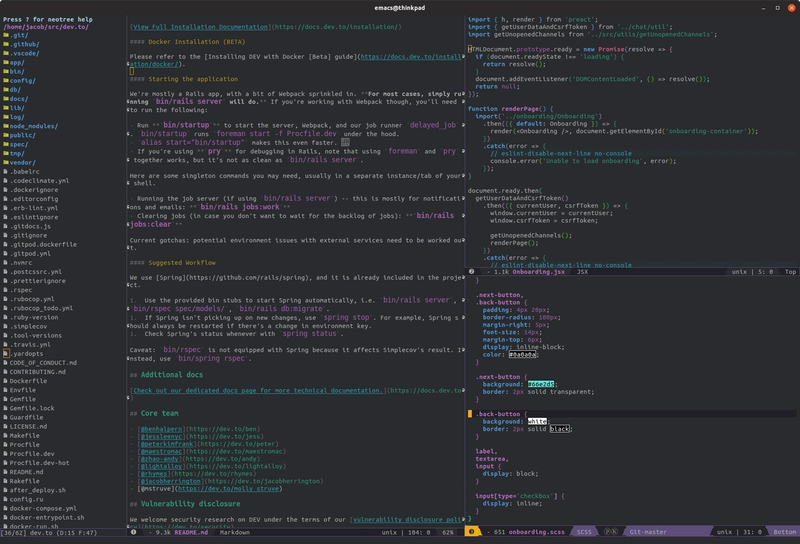Expand the .vscode/ folder
Image resolution: width=800 pixels, height=544 pixels.
tap(24, 54)
